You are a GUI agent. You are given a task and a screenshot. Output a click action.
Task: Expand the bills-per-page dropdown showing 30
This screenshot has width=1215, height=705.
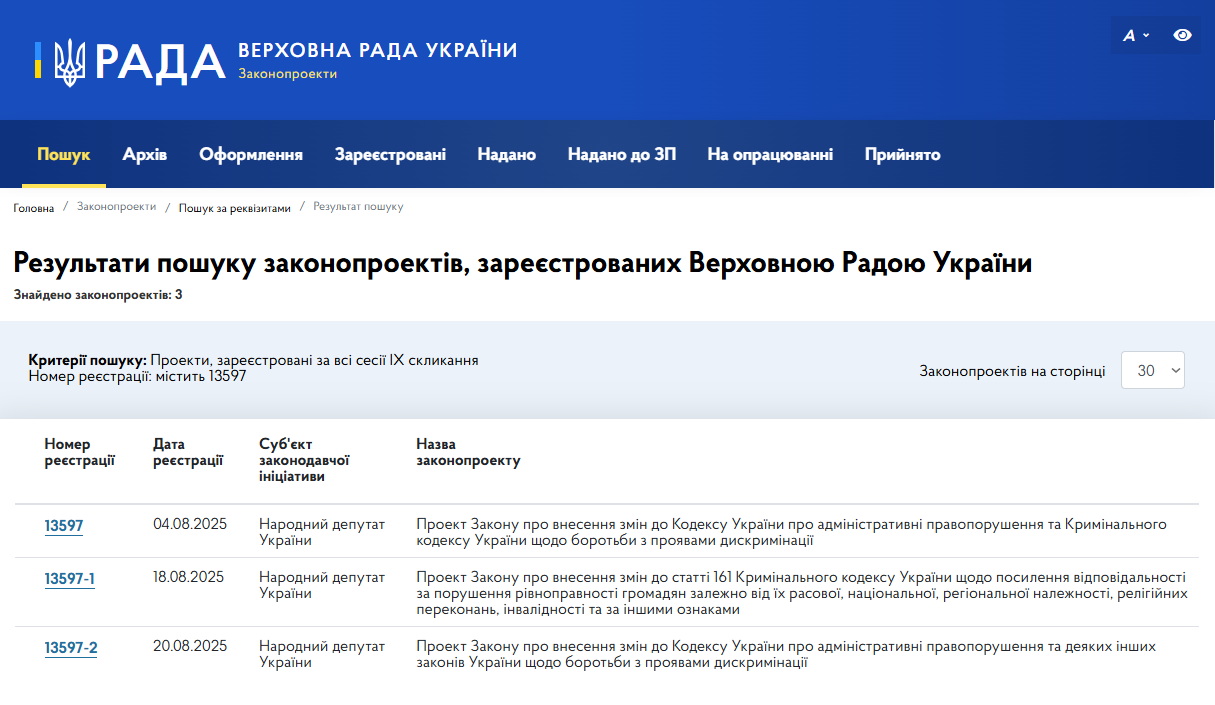click(x=1153, y=370)
